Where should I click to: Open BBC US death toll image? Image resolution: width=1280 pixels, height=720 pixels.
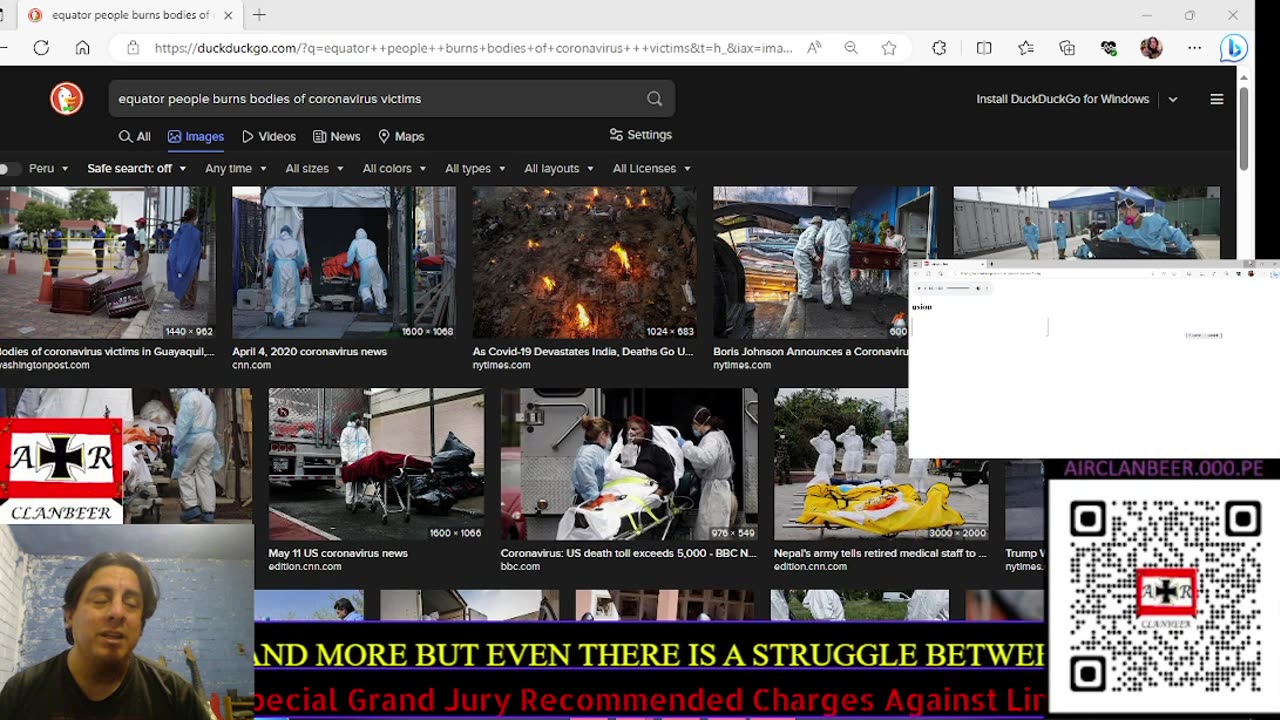click(x=629, y=464)
